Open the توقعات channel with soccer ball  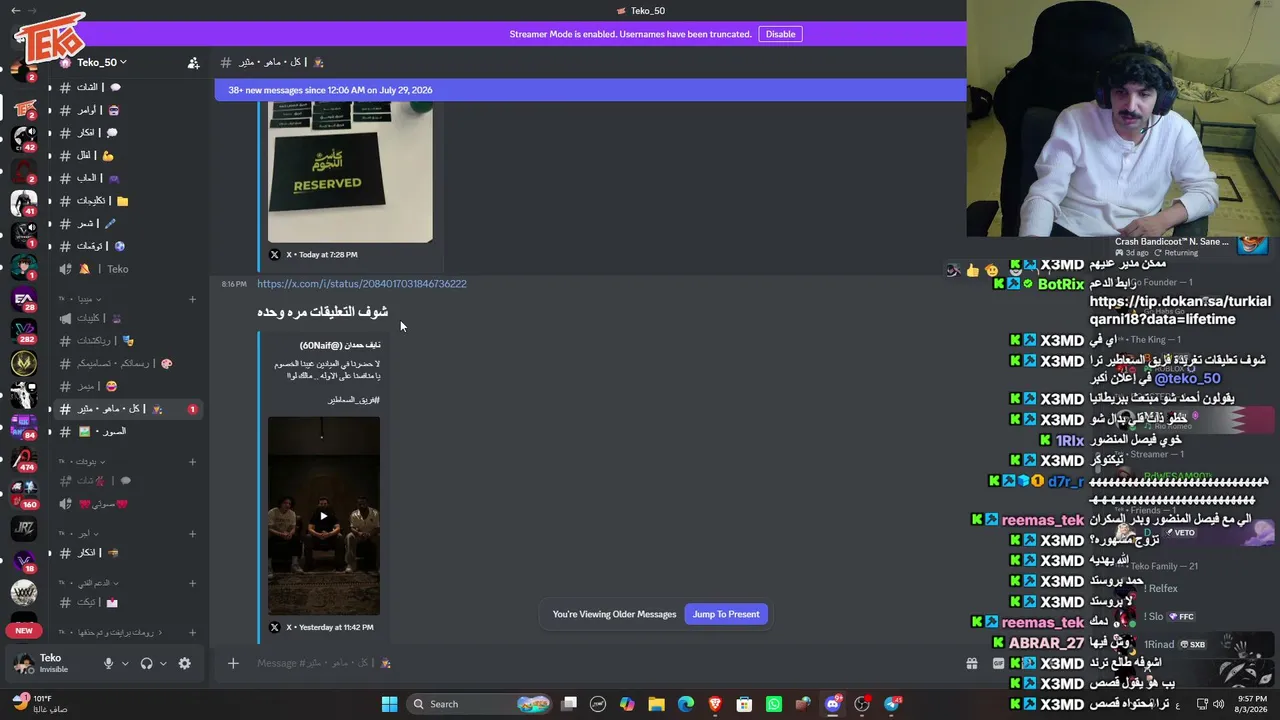pyautogui.click(x=126, y=246)
